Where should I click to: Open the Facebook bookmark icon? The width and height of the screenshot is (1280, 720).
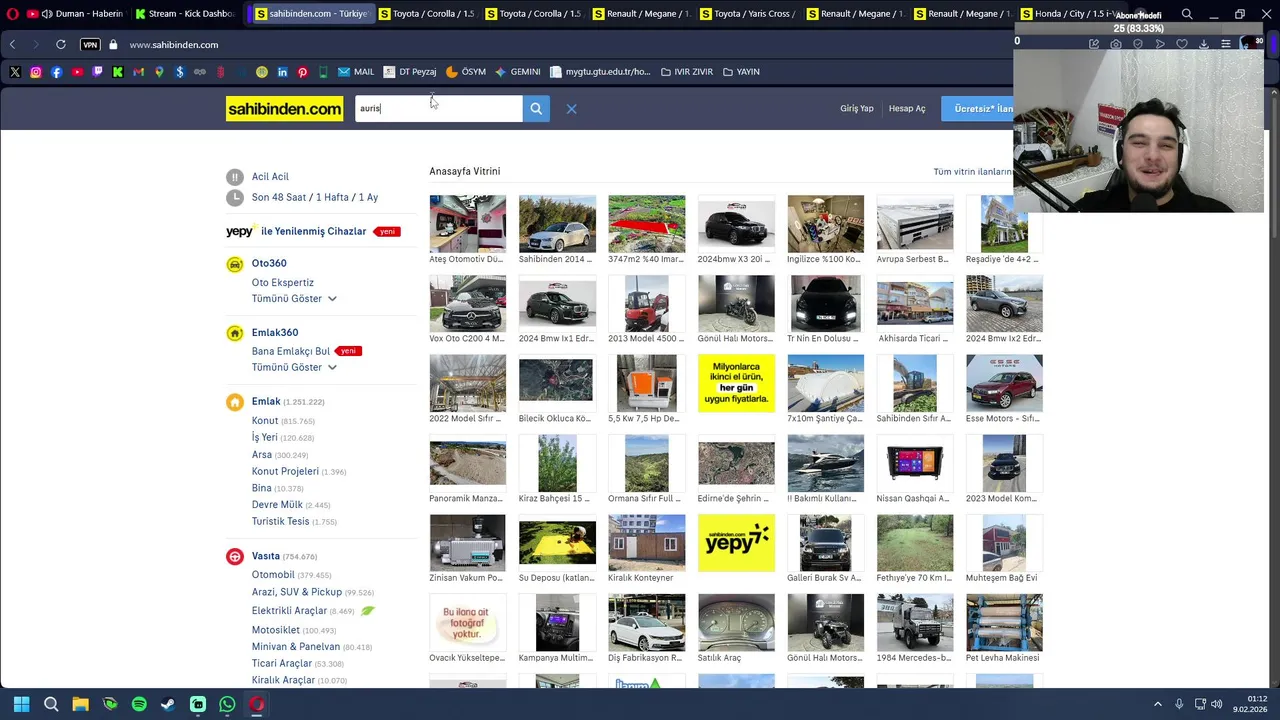(56, 72)
